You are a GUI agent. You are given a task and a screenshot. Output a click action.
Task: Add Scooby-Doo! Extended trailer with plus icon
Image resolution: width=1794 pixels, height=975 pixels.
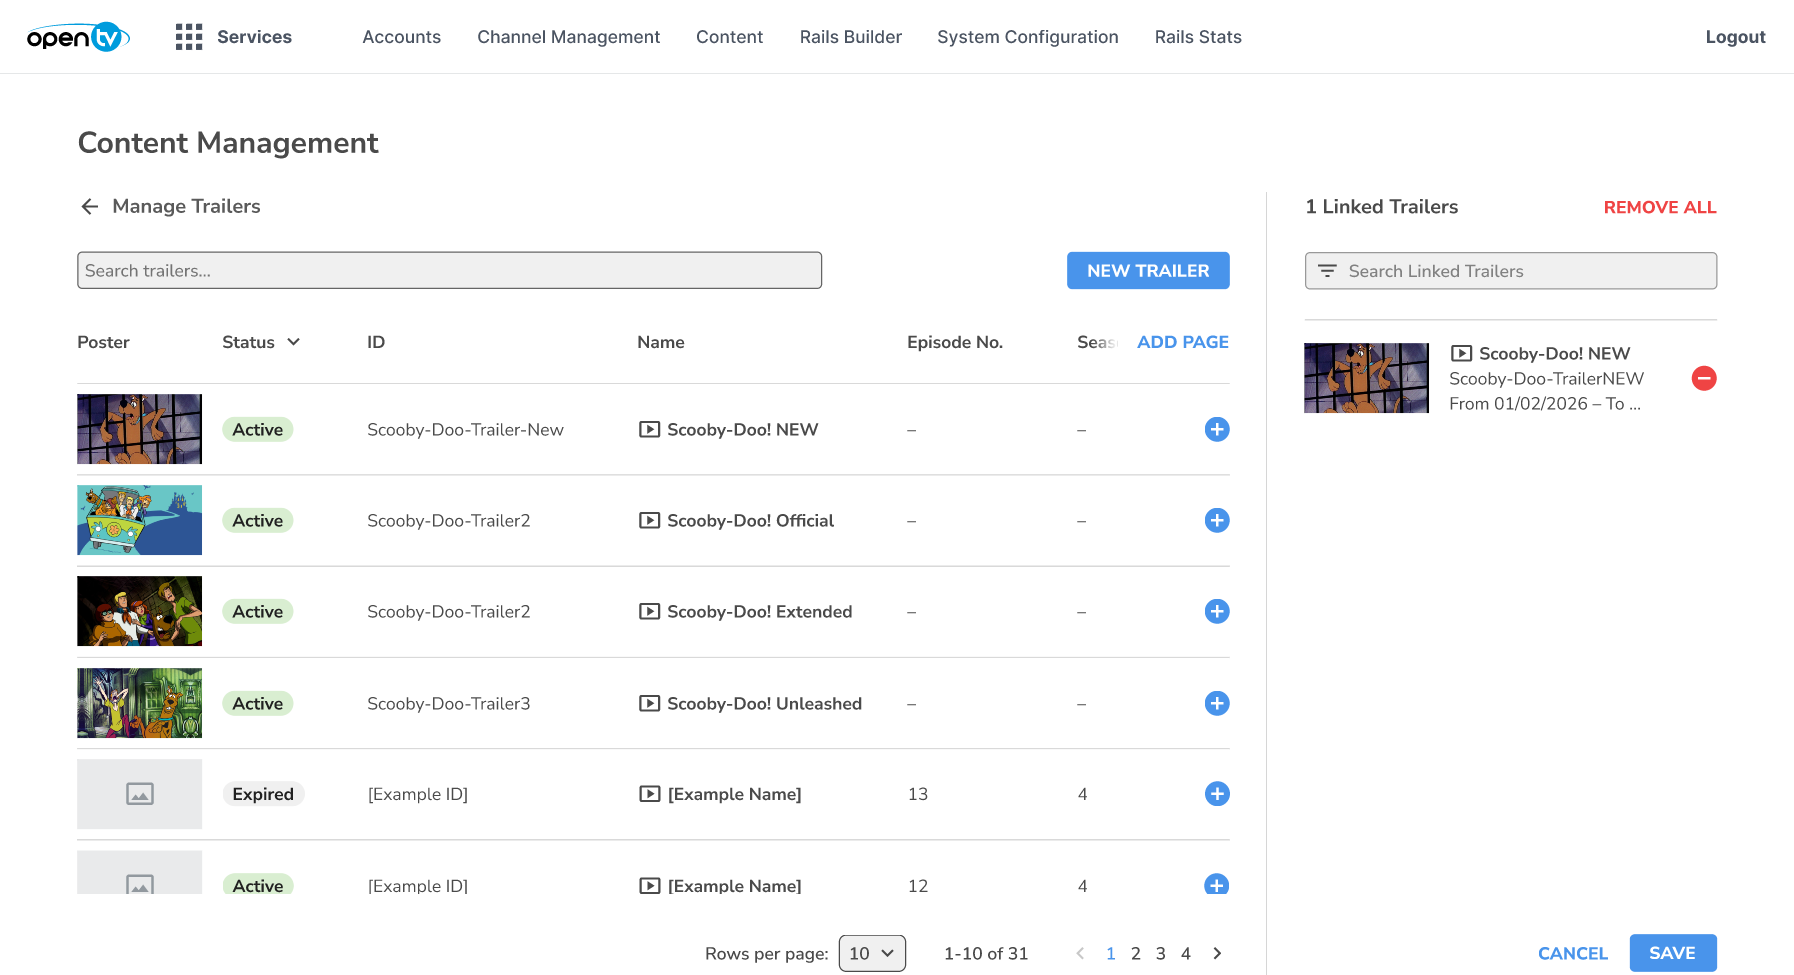click(x=1217, y=611)
